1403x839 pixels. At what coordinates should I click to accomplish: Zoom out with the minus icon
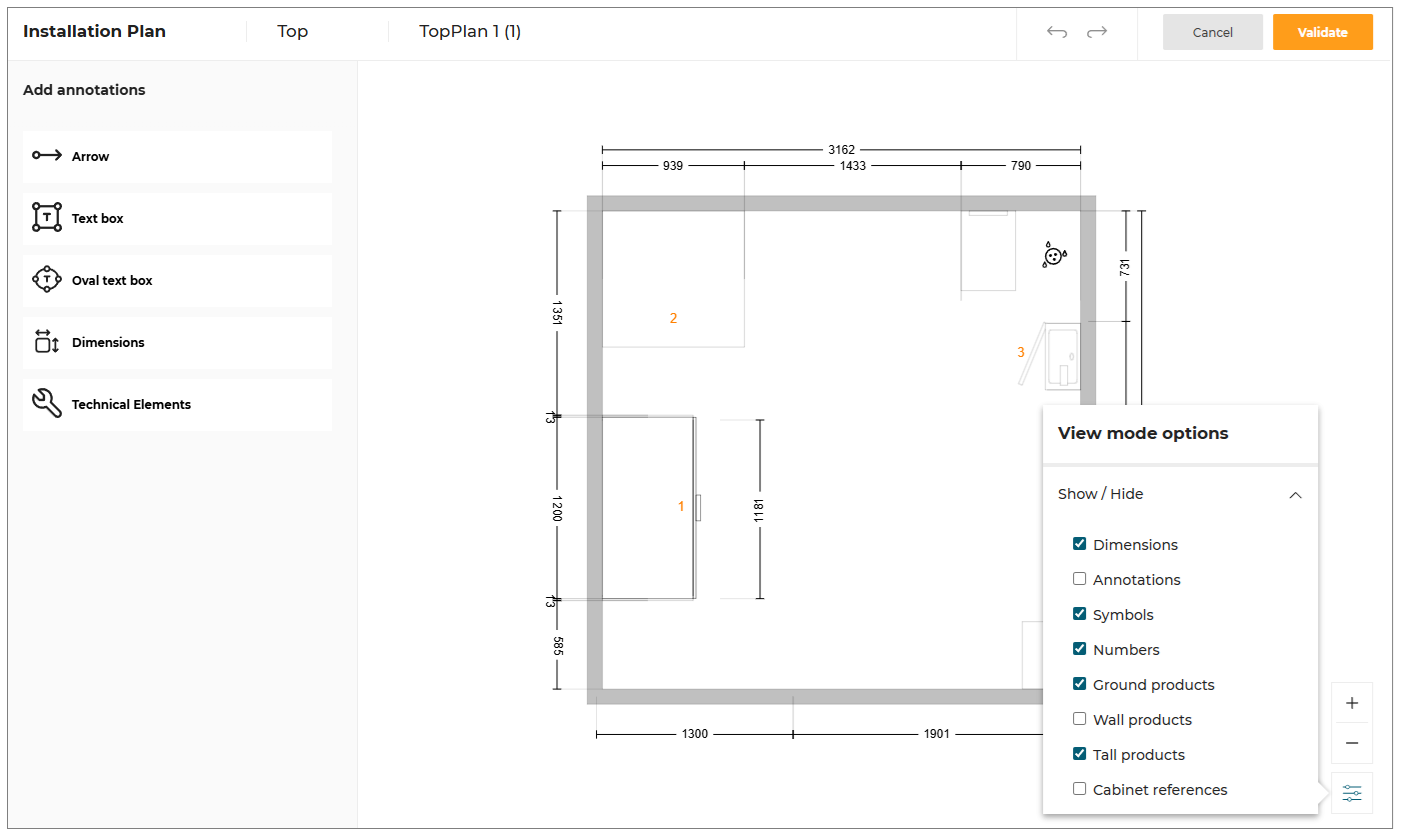[x=1352, y=743]
